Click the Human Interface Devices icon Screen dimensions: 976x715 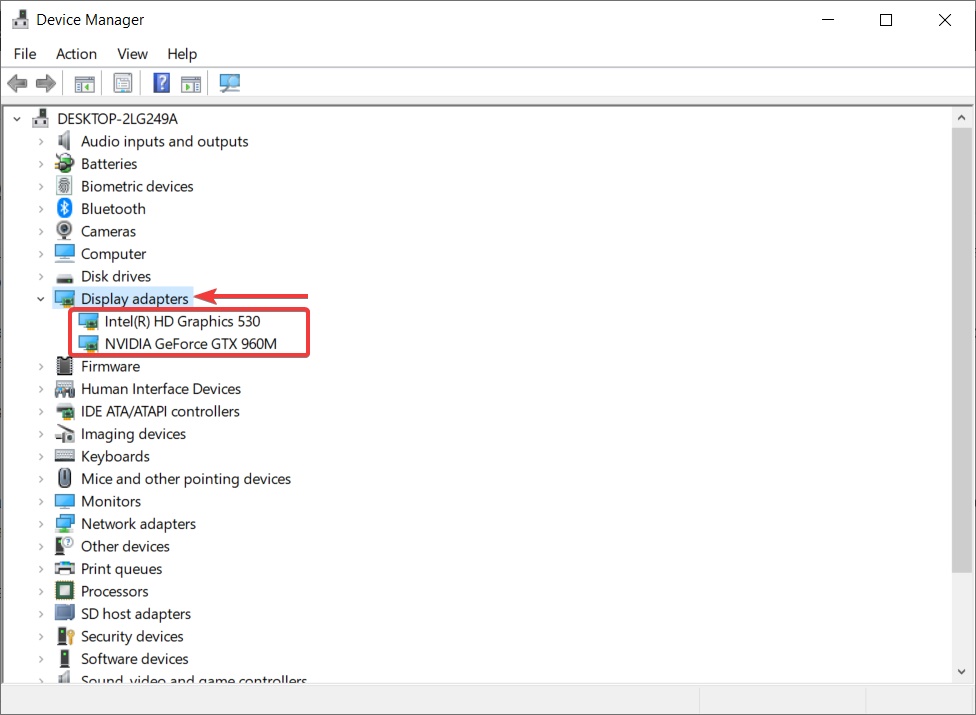pyautogui.click(x=64, y=389)
